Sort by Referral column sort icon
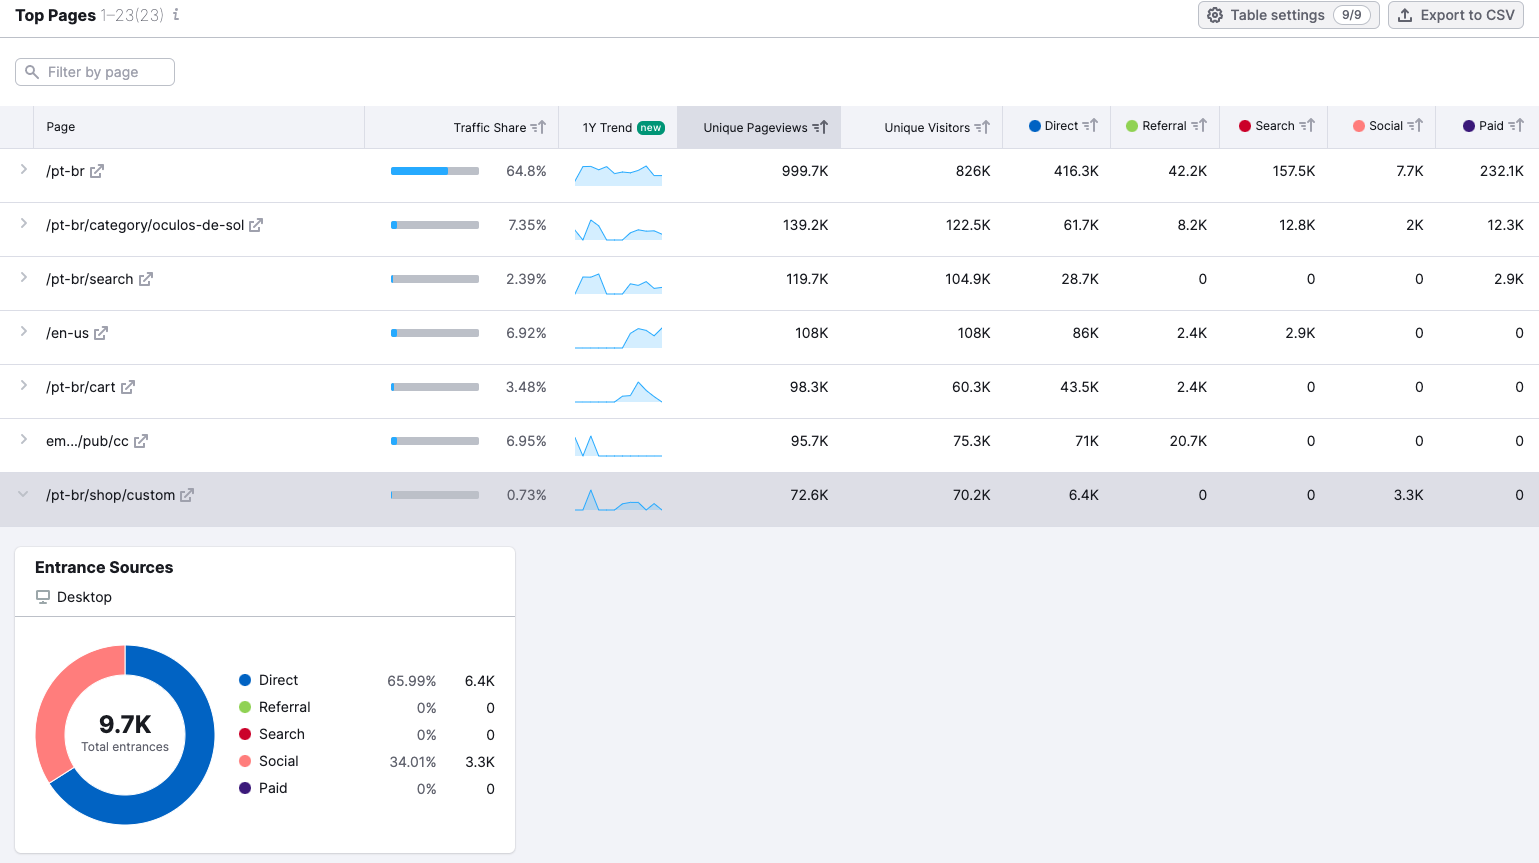This screenshot has height=863, width=1539. [x=1199, y=126]
